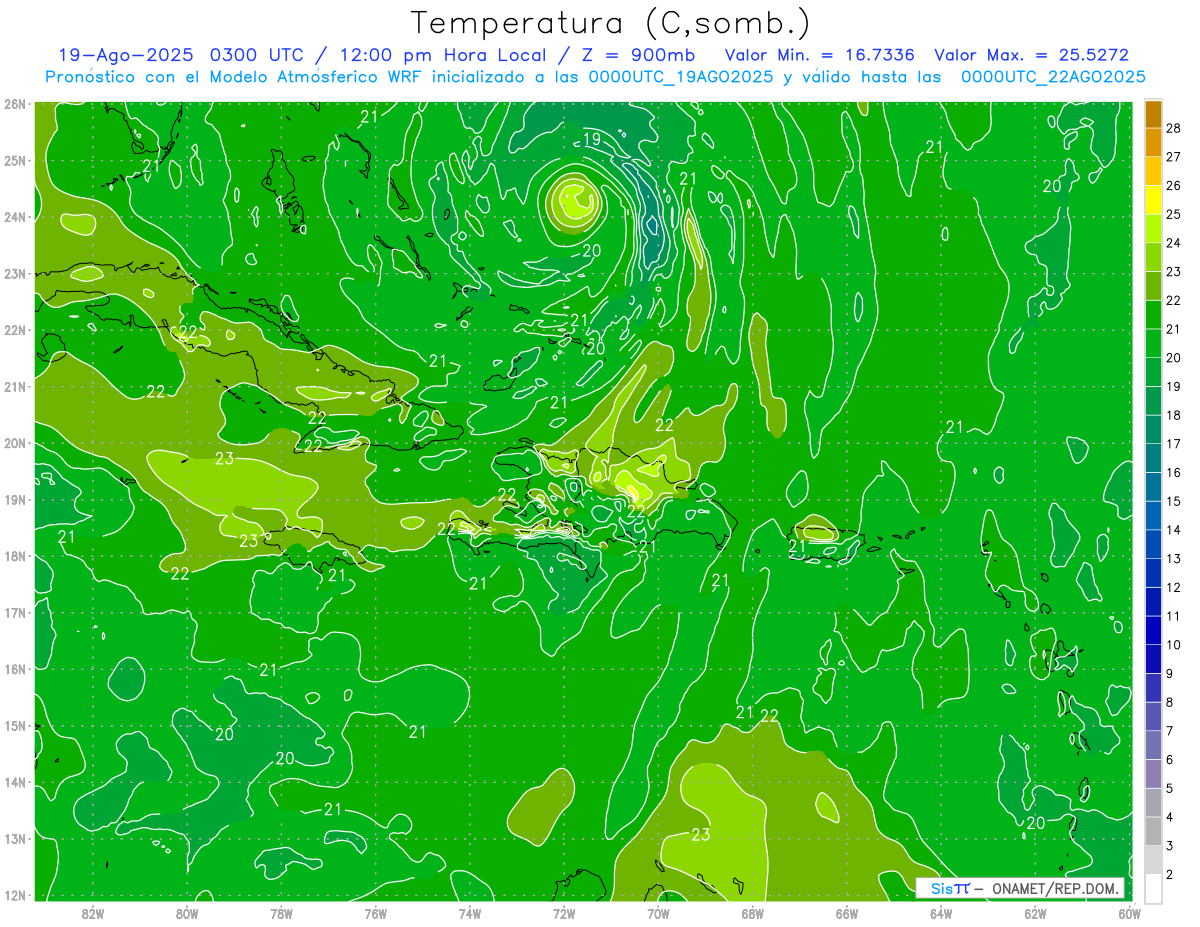
Task: Click the 12N latitude axis label
Action: click(15, 895)
